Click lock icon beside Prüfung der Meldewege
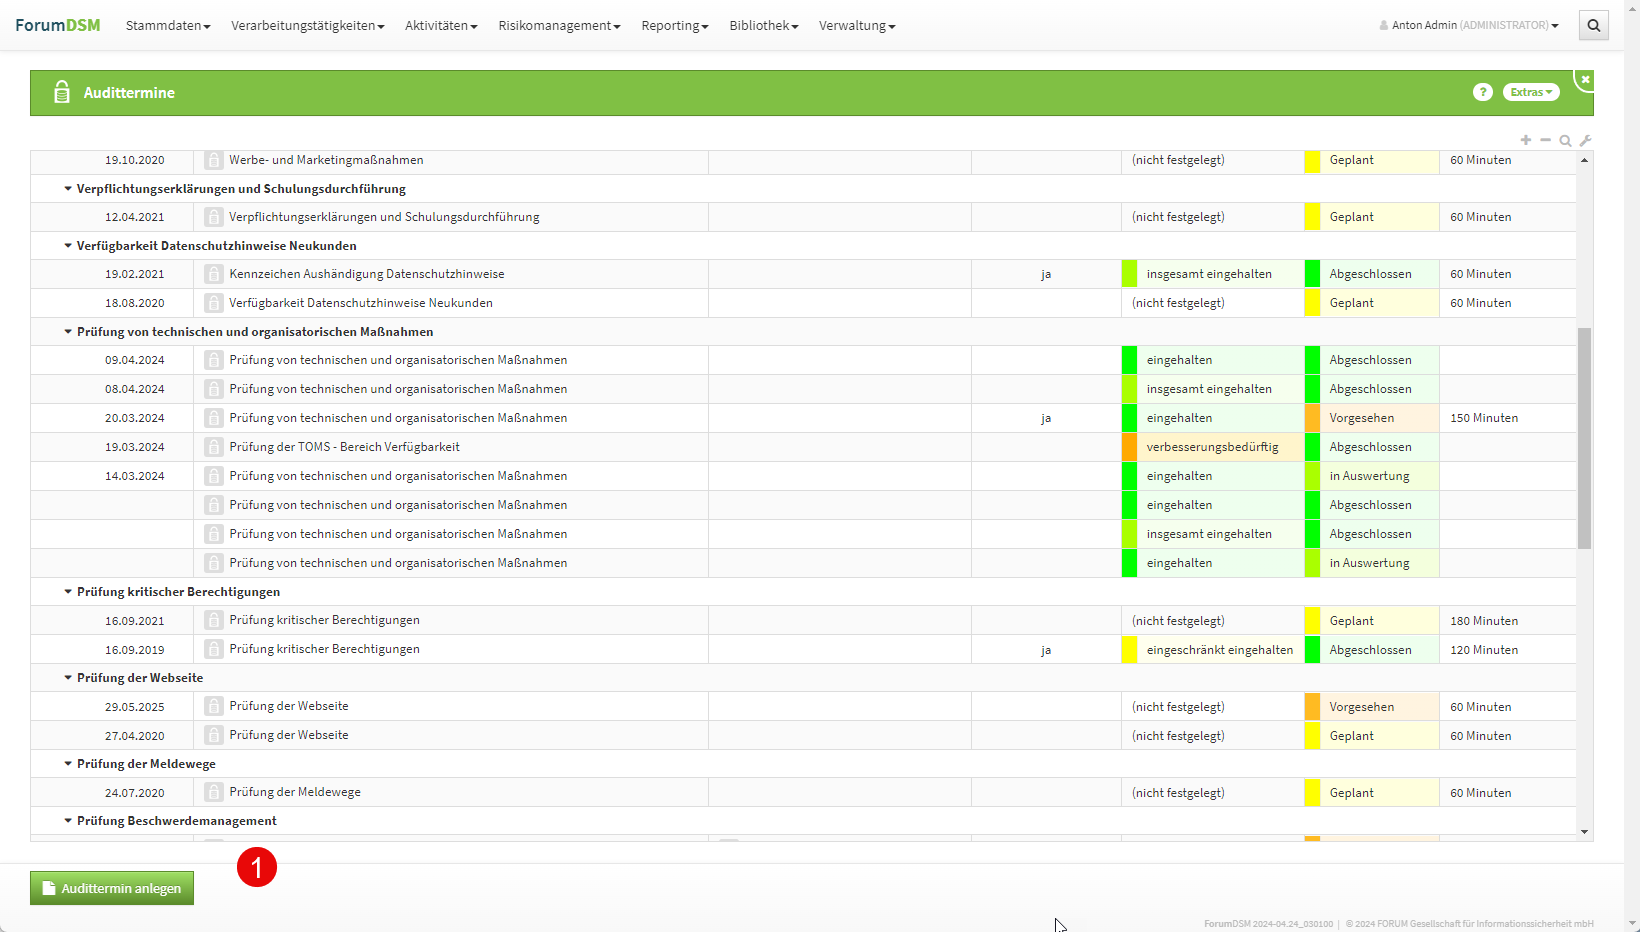Viewport: 1640px width, 932px height. point(214,793)
